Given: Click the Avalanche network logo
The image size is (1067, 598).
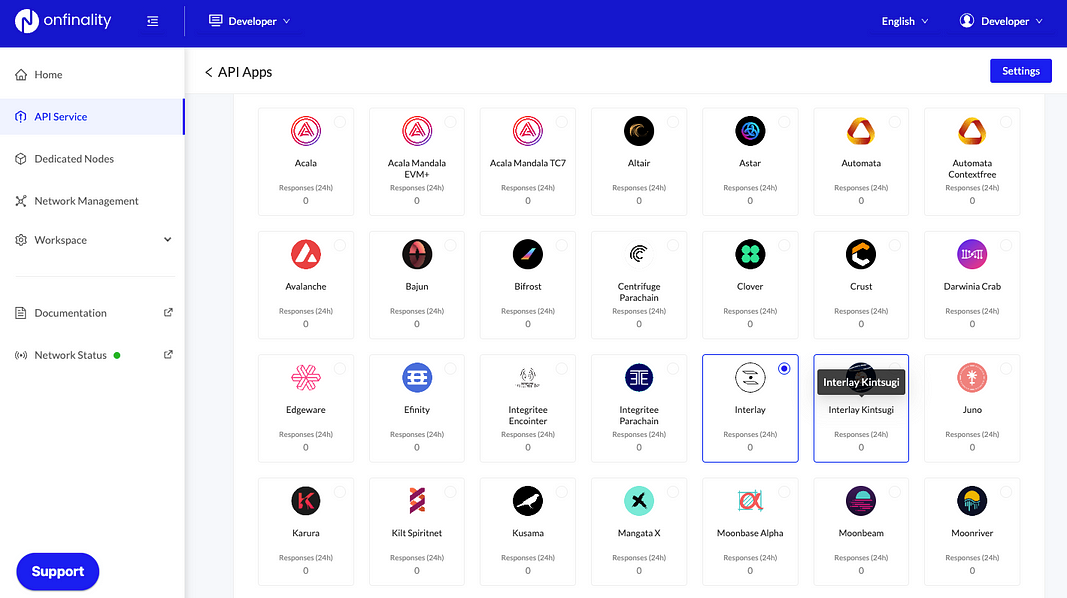Looking at the screenshot, I should click(306, 254).
